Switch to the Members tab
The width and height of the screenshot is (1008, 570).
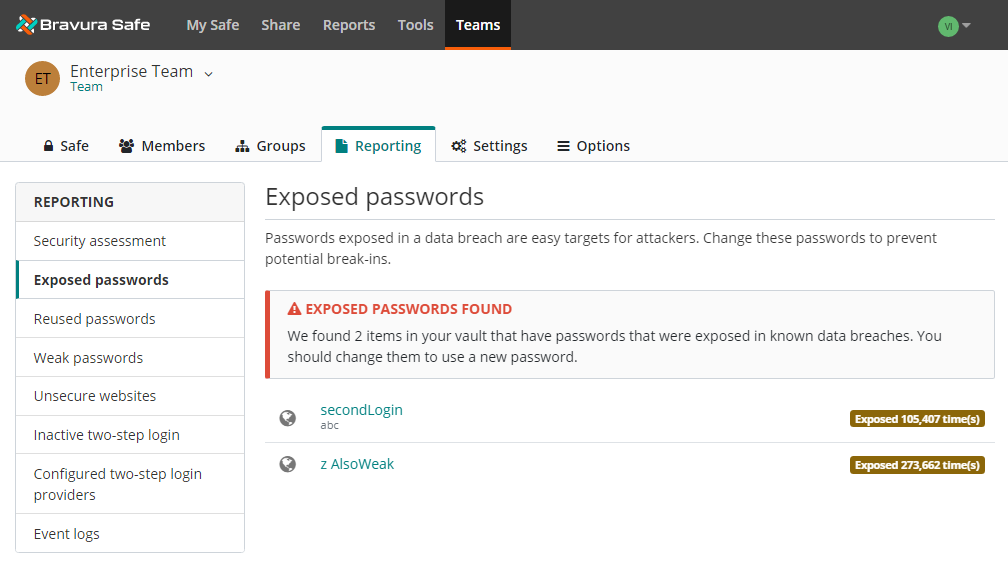162,146
